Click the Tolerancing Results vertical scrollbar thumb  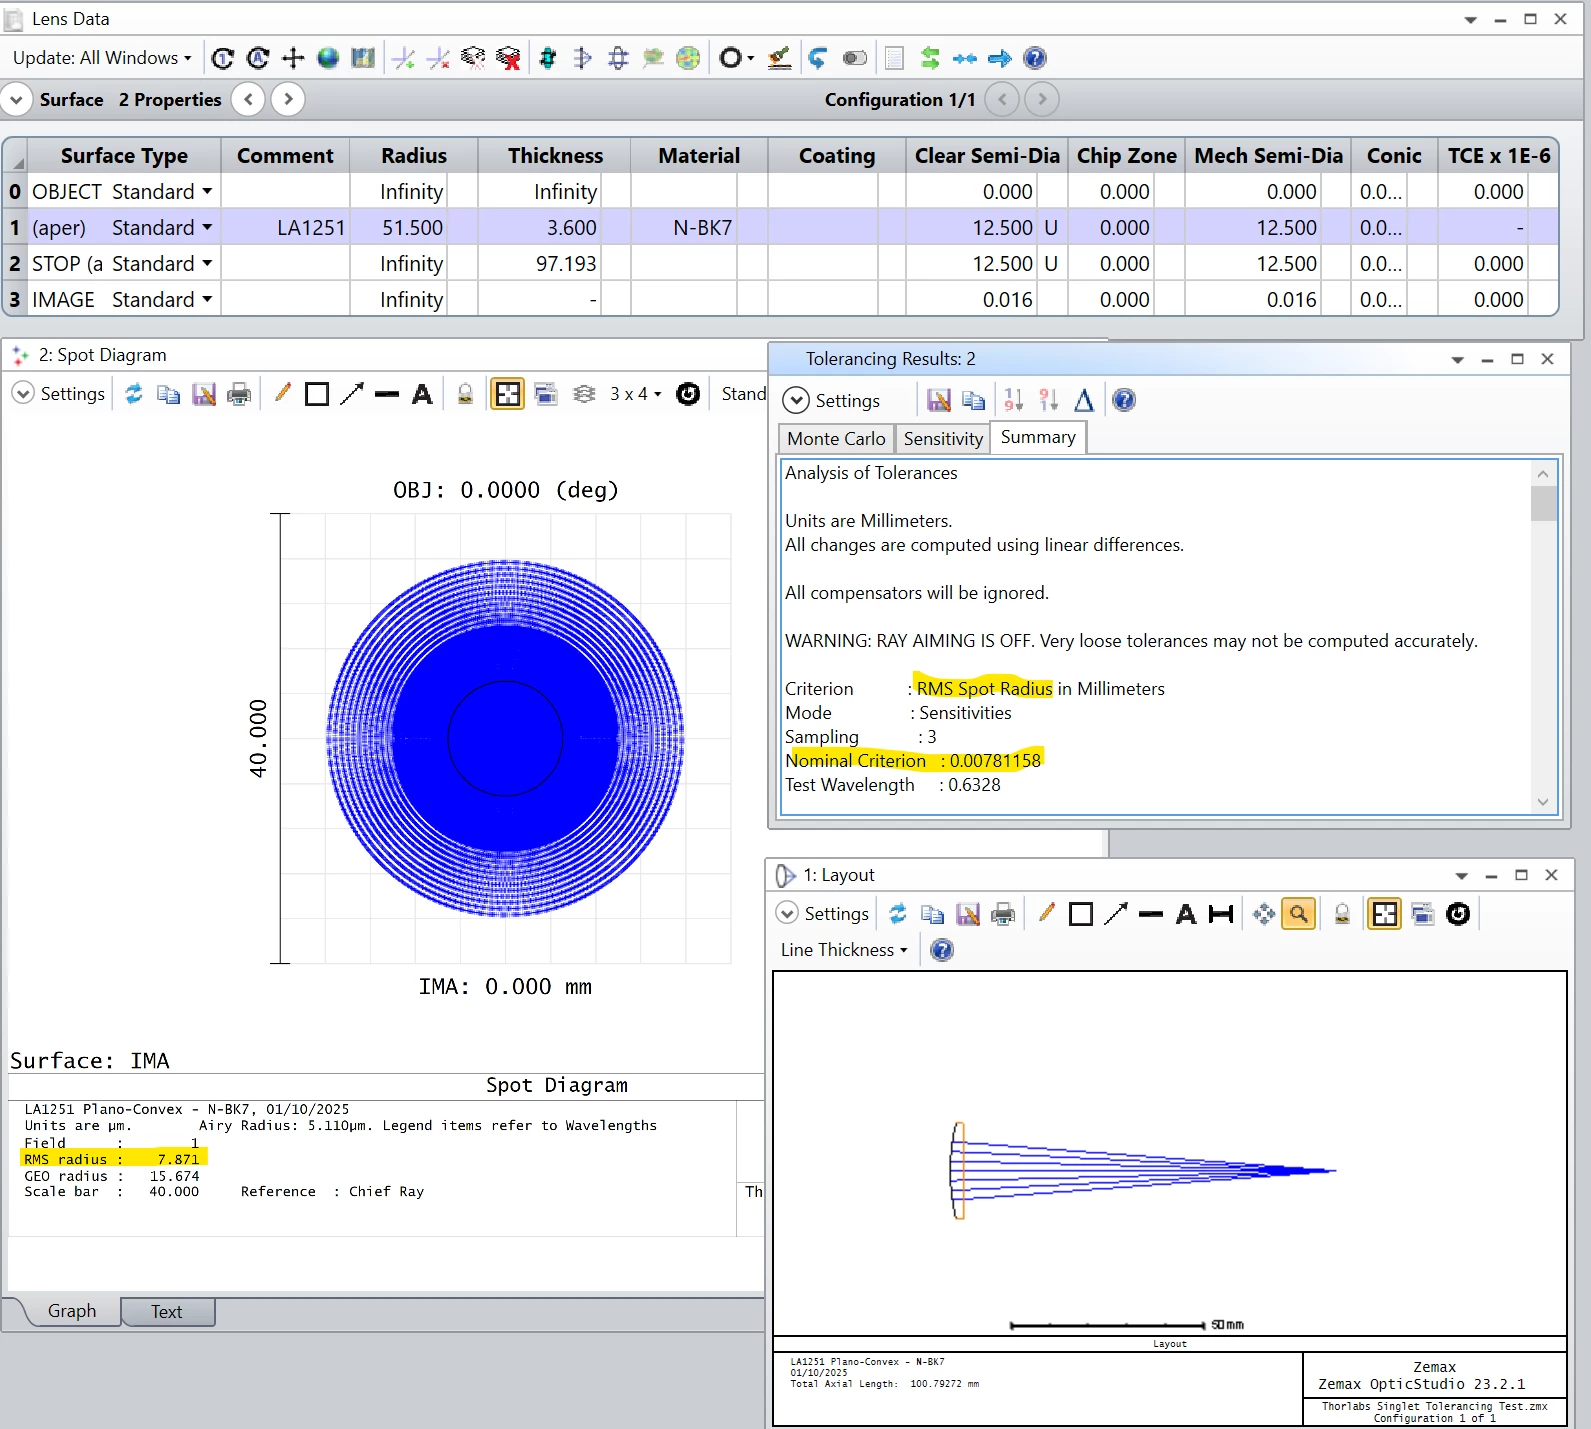coord(1543,503)
